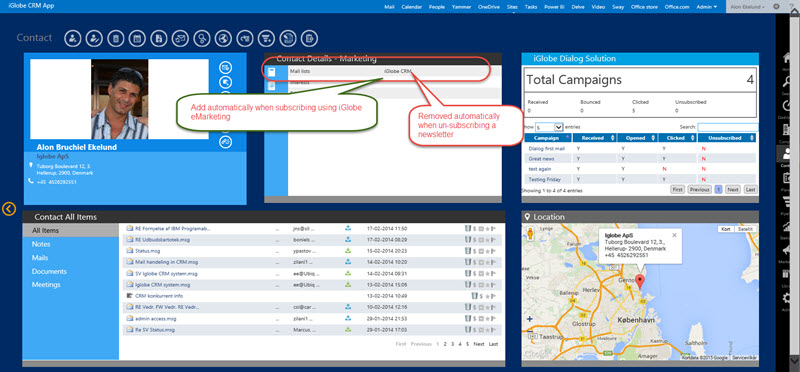
Task: Select Meetings in contact items list
Action: tap(46, 285)
